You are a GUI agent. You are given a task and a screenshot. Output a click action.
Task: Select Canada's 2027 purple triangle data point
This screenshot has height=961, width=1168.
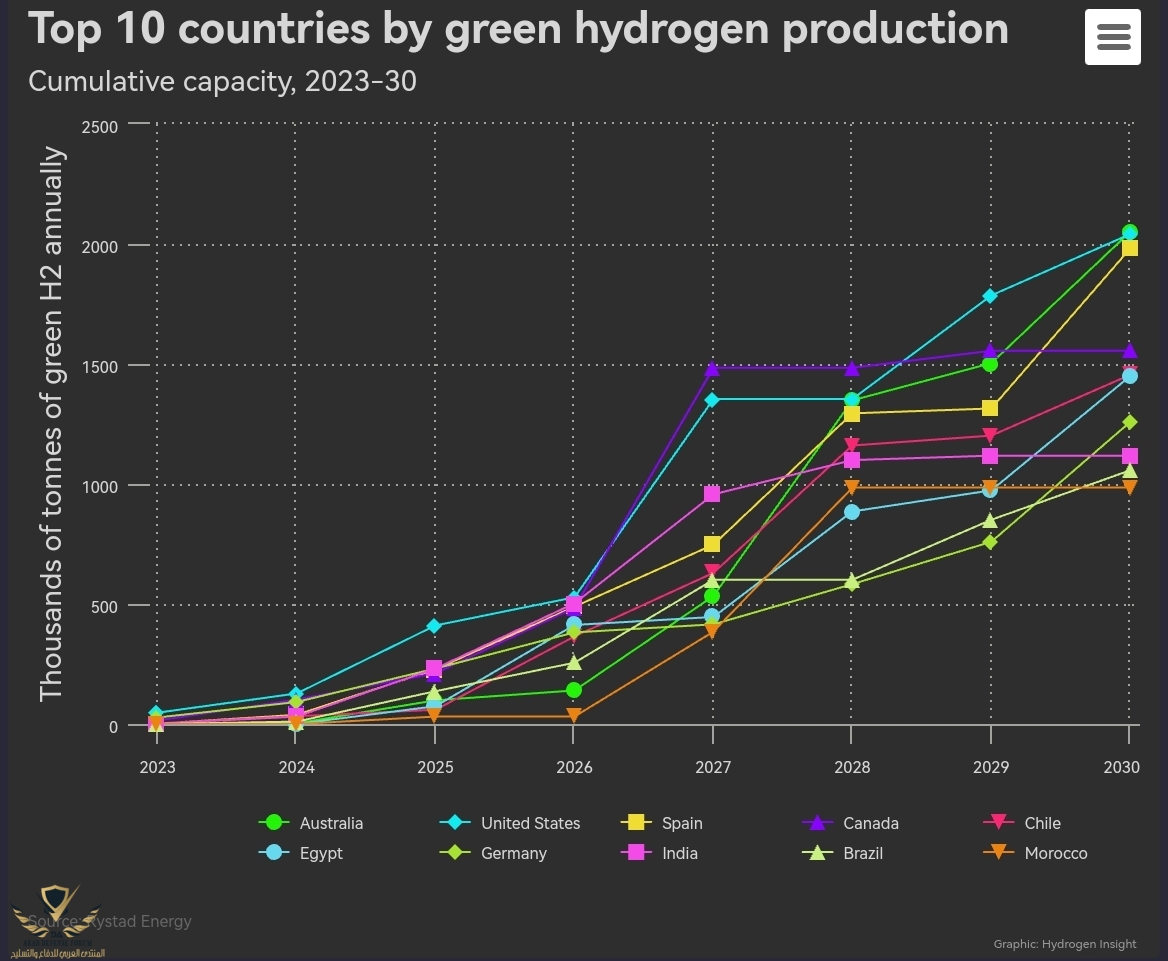point(712,368)
